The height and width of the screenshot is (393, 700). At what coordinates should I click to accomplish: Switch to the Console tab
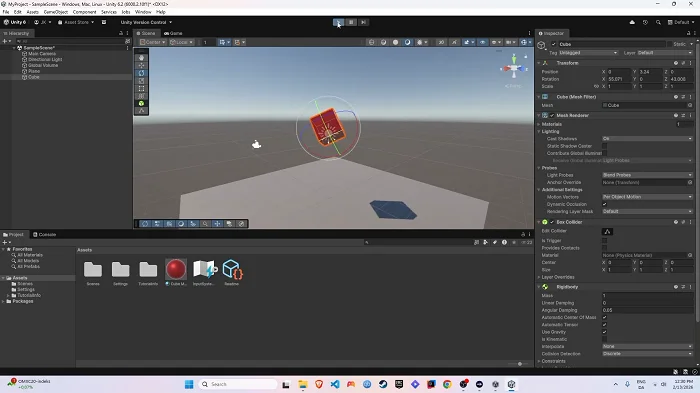tap(44, 234)
